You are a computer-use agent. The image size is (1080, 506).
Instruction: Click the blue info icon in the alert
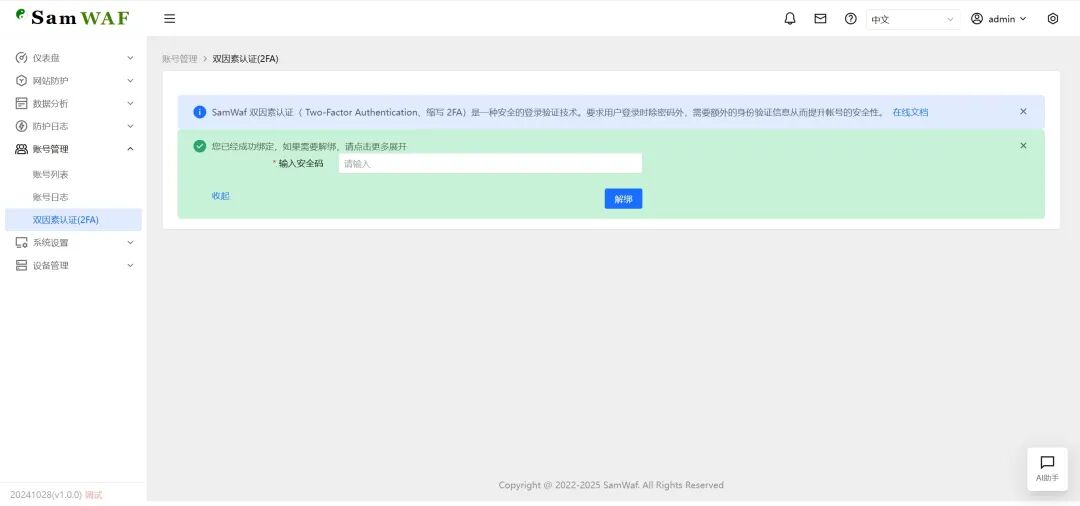(x=200, y=112)
